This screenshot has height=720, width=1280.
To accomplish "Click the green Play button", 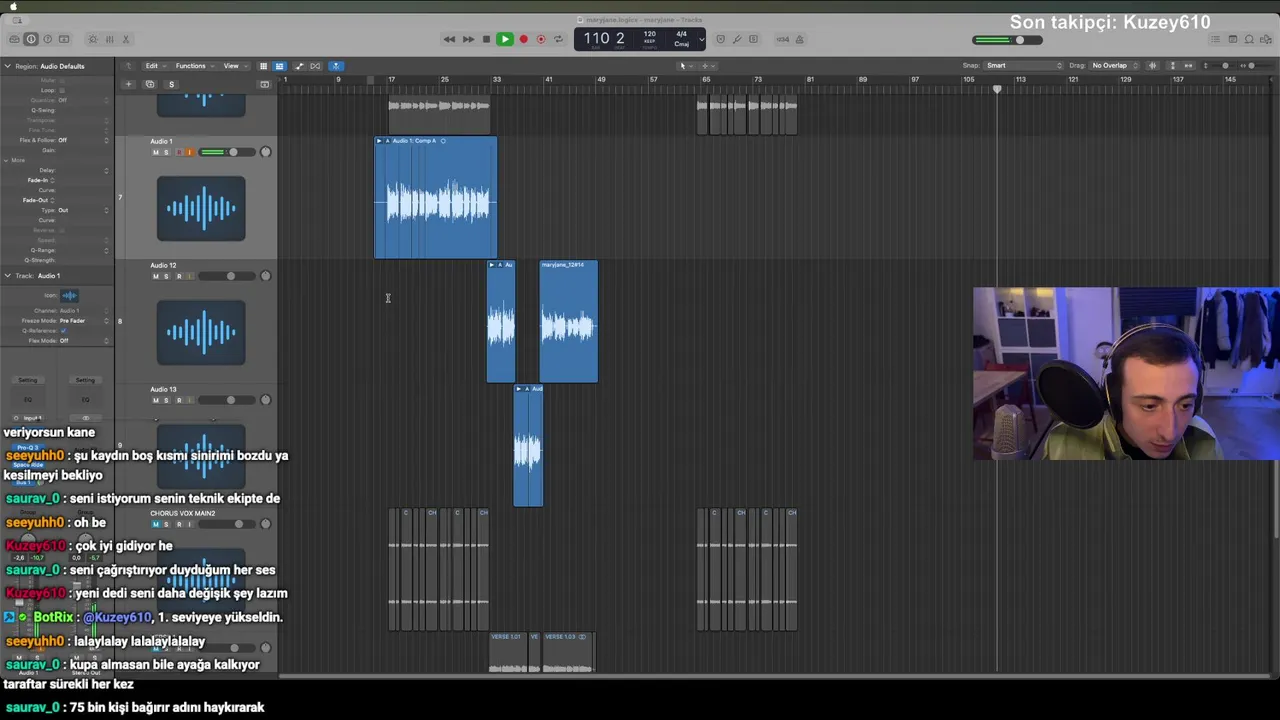I will [505, 39].
